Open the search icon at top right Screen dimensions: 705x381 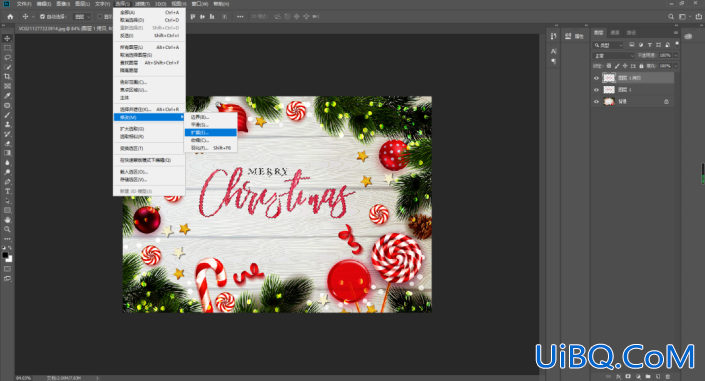(x=671, y=17)
